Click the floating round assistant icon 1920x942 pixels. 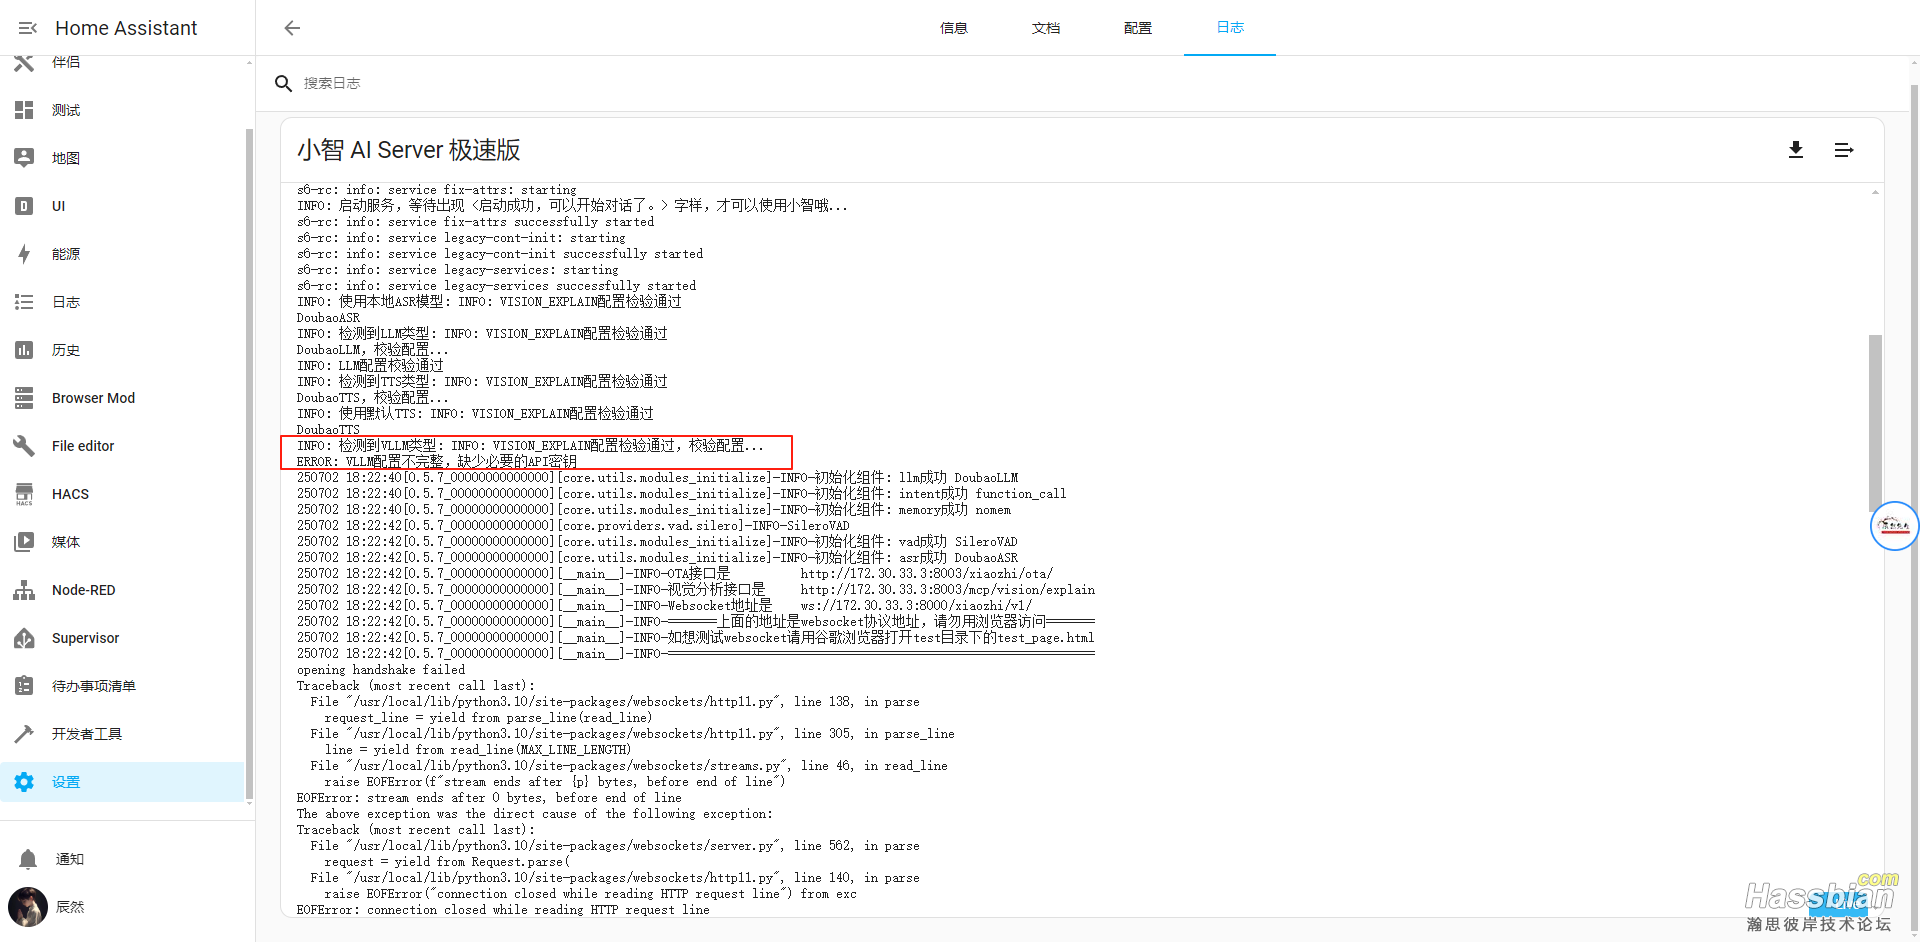pyautogui.click(x=1894, y=526)
